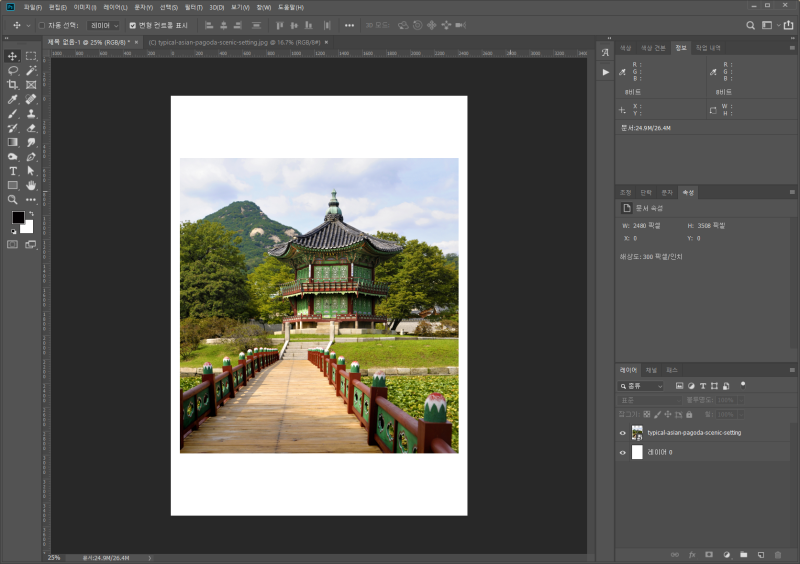Switch to the typical-asian-pagoda-scenic-setting.jpg document tab
Screen dimensions: 800x564
(x=234, y=42)
